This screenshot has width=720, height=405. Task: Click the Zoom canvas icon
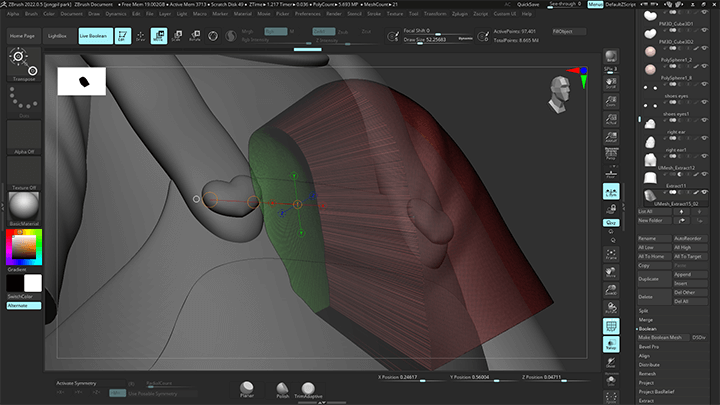pos(611,101)
